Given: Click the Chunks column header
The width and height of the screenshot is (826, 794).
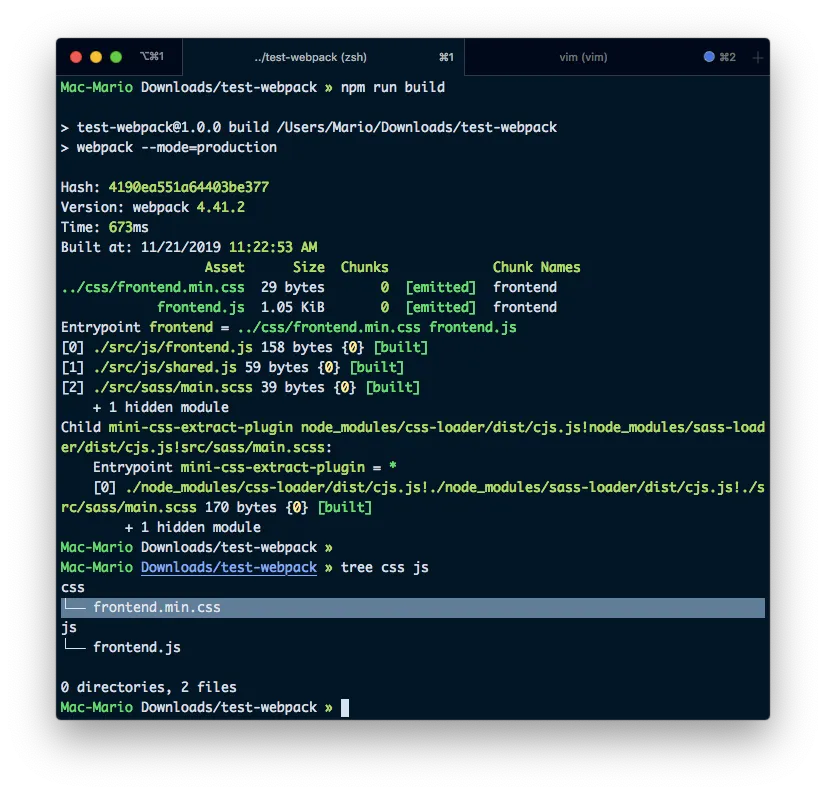Looking at the screenshot, I should coord(365,268).
